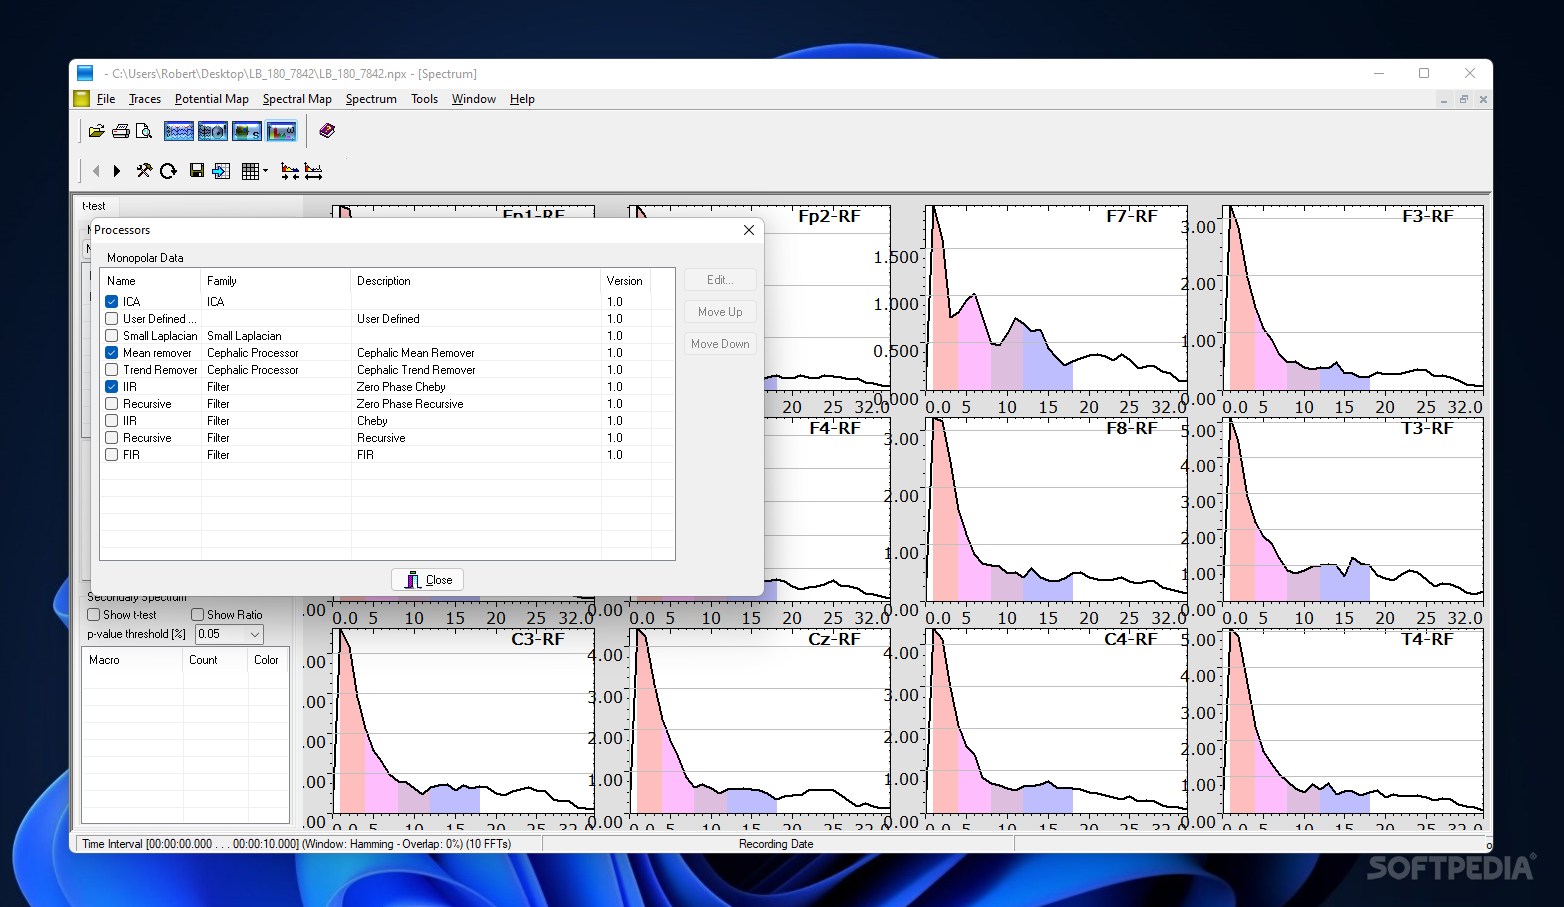Click the Print icon in the toolbar
Viewport: 1564px width, 907px height.
click(120, 131)
